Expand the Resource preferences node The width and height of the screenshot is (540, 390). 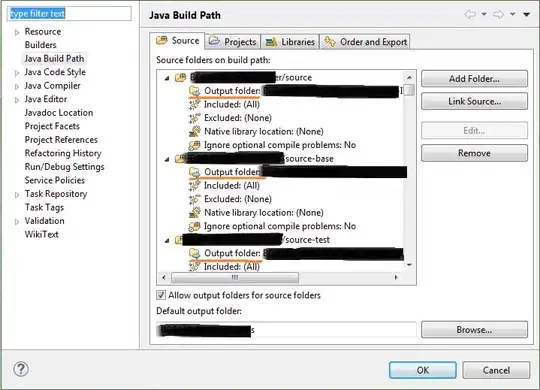point(17,32)
